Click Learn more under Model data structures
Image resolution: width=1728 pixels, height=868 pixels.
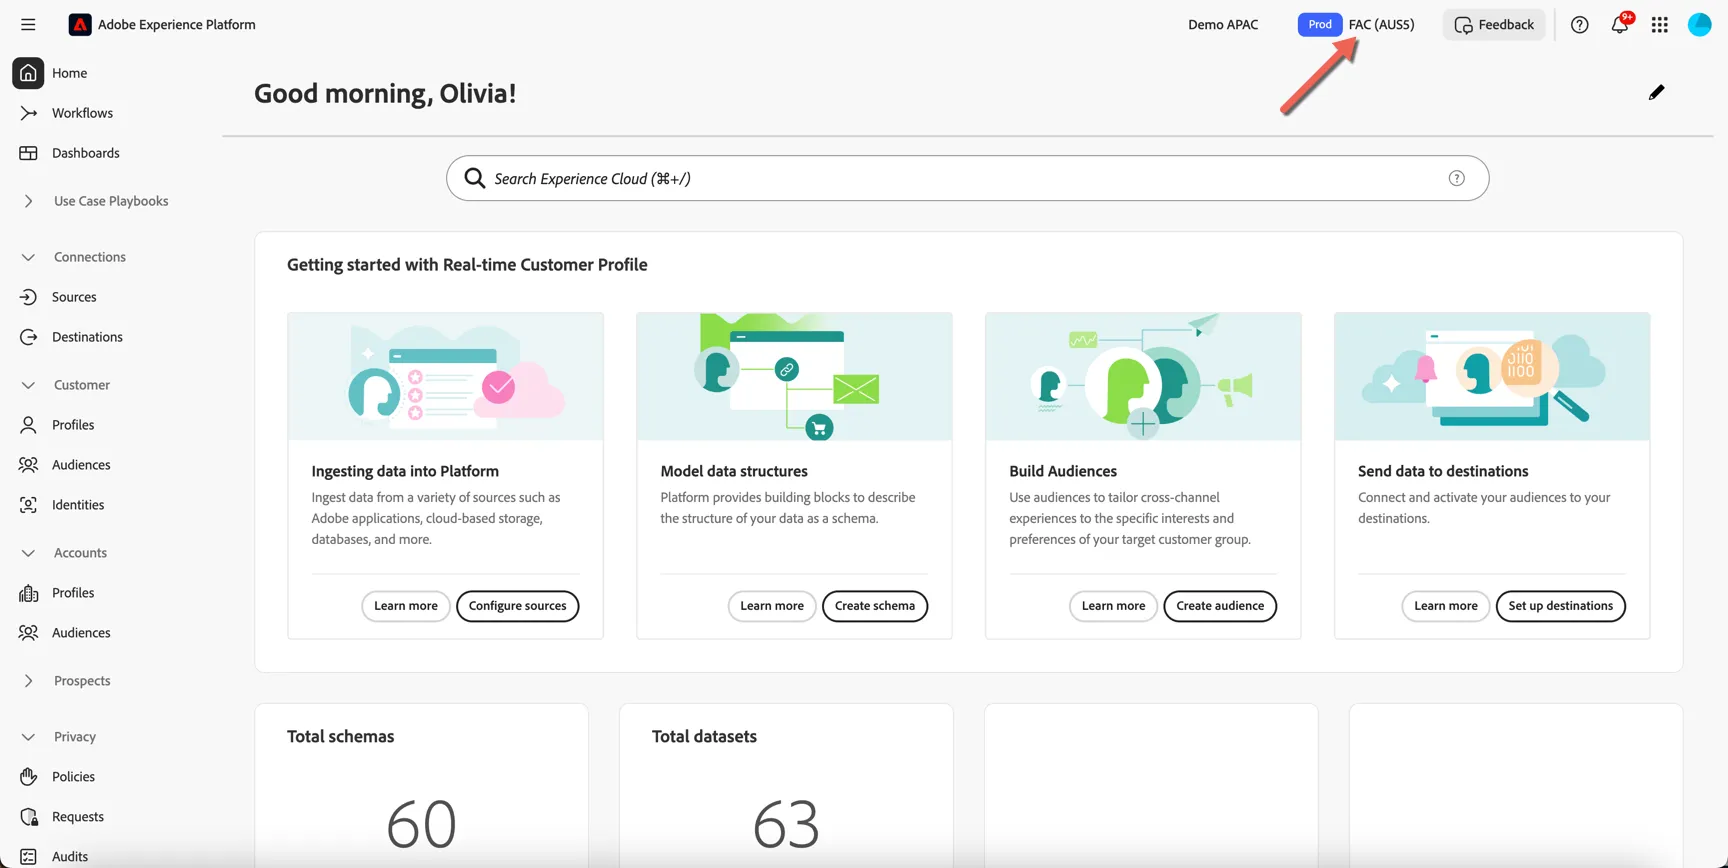pos(772,606)
